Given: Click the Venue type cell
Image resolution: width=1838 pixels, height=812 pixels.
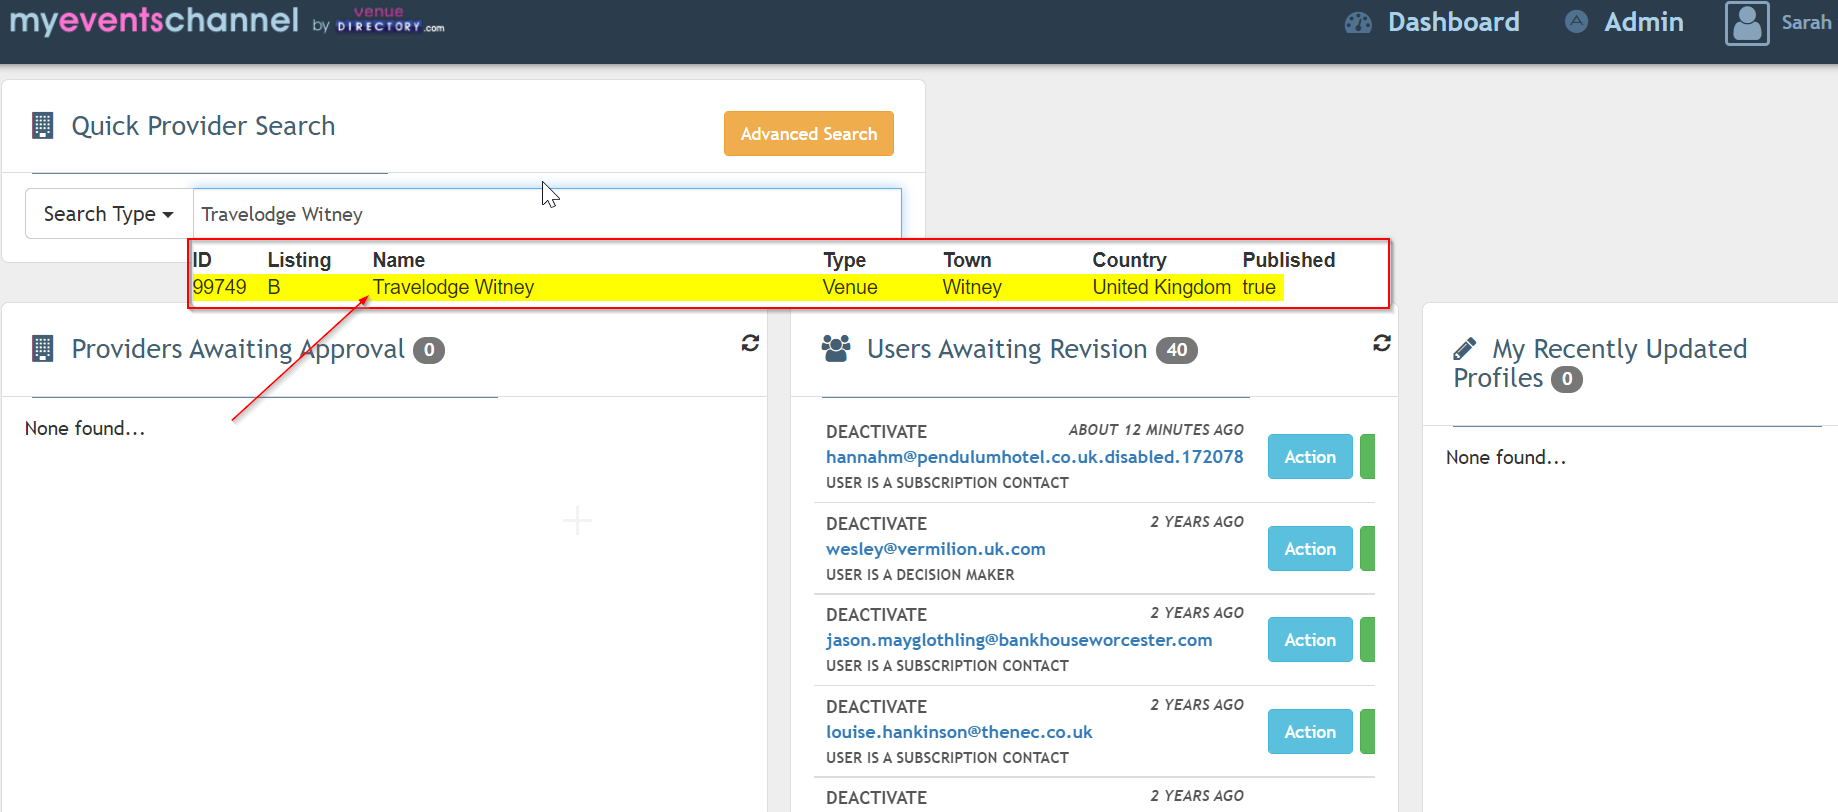Looking at the screenshot, I should coord(850,287).
